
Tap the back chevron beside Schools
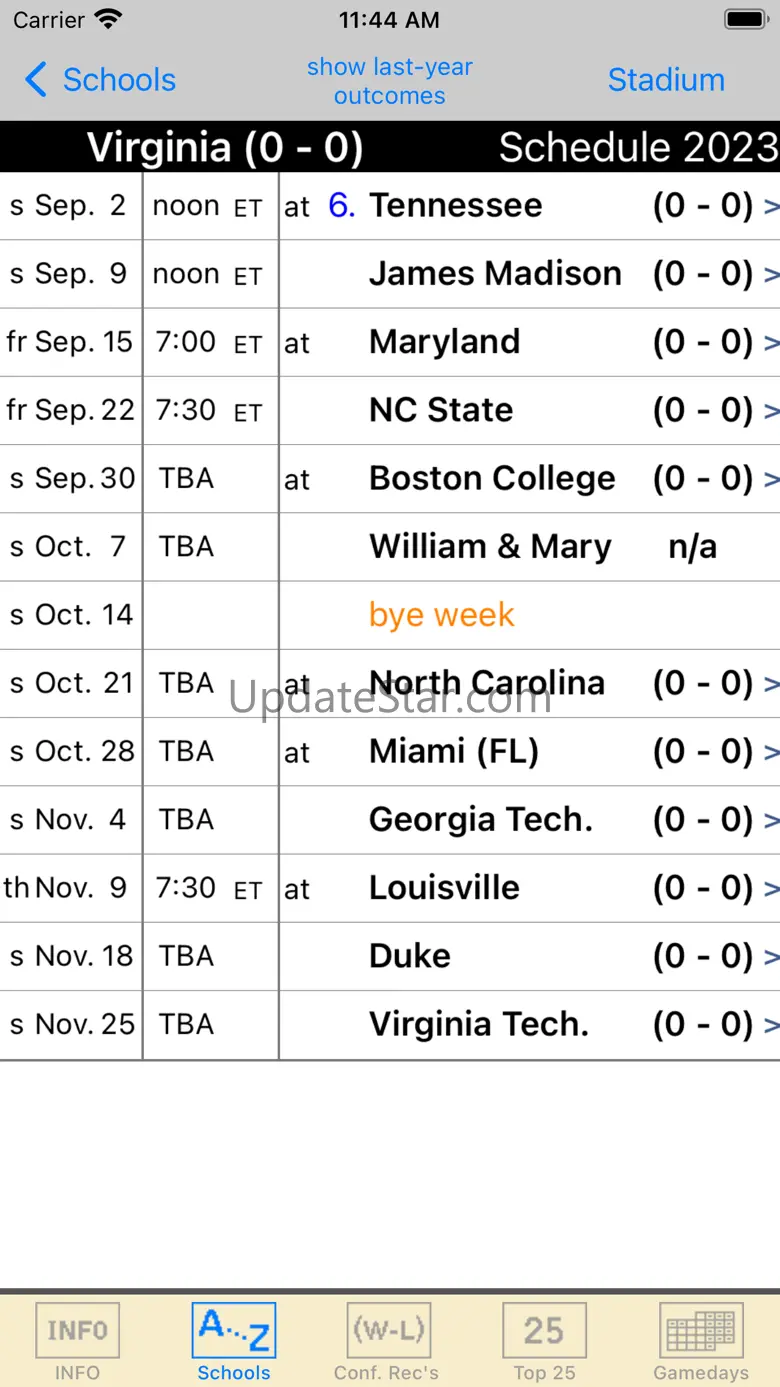pyautogui.click(x=36, y=79)
